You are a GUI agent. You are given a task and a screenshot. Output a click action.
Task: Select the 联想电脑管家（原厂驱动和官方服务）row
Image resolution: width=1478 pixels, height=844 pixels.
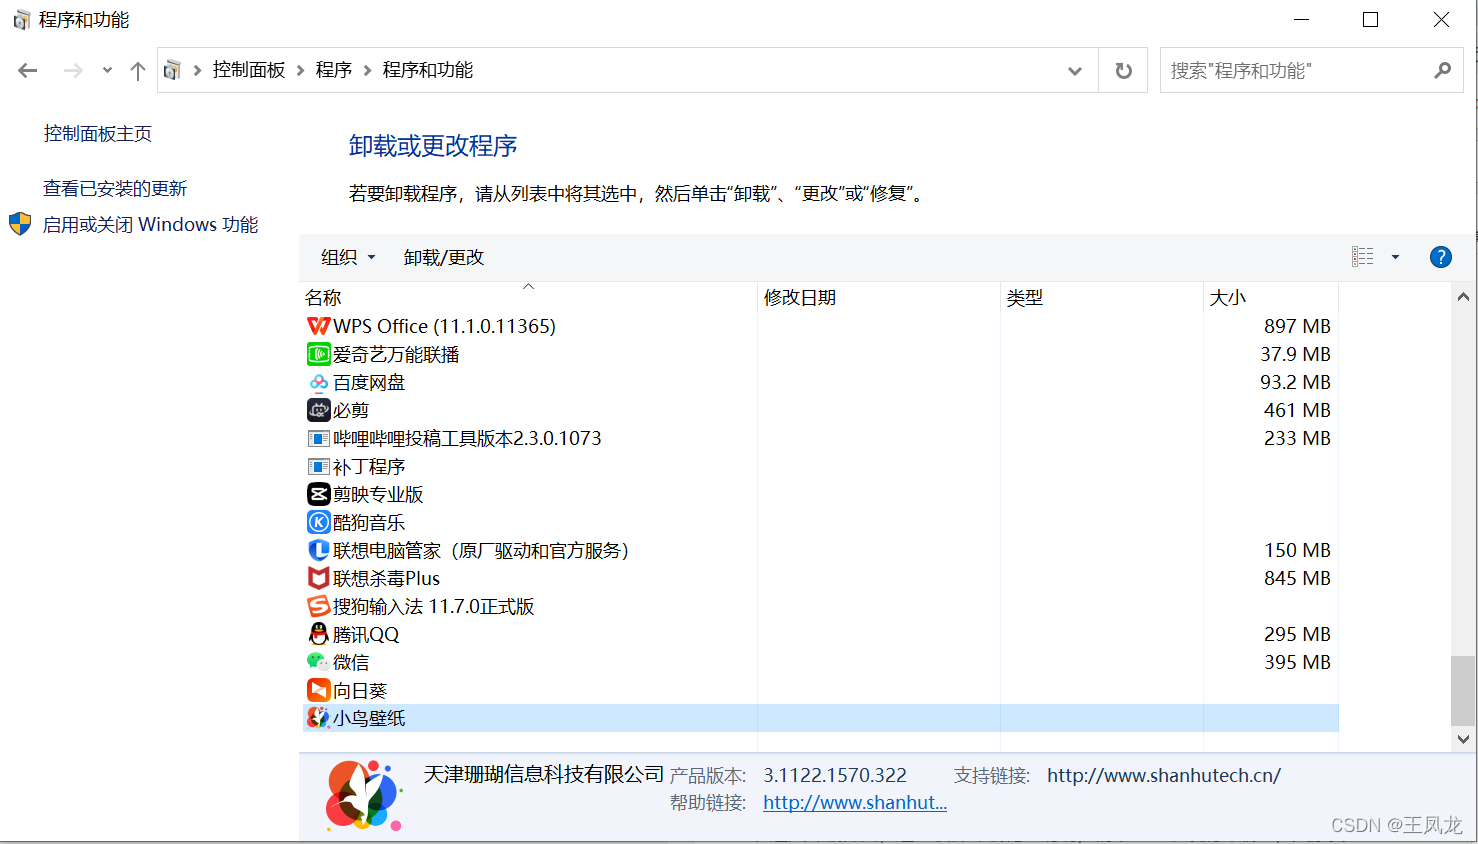click(x=820, y=550)
